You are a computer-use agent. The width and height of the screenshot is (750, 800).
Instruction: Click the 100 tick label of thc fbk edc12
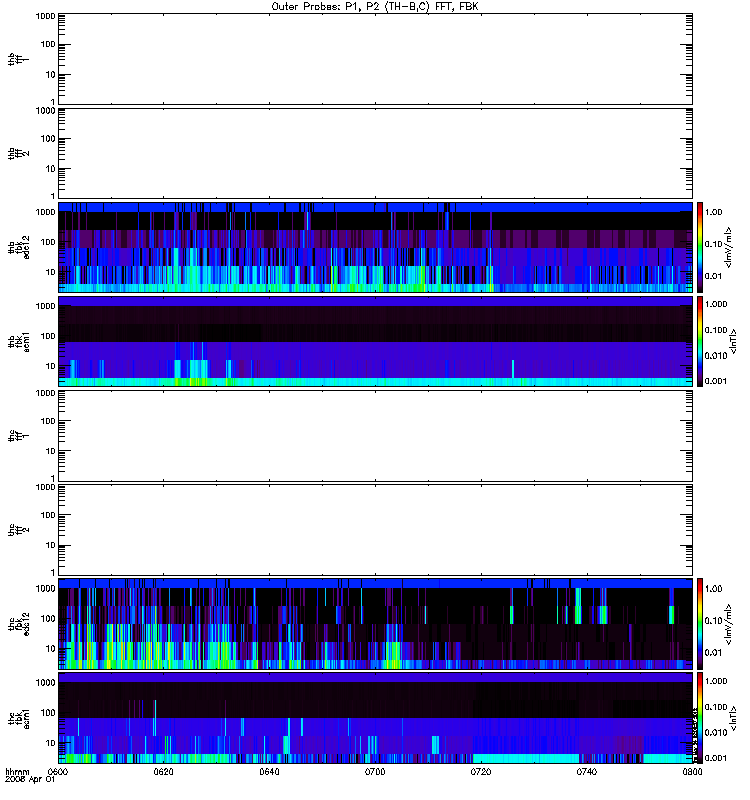pos(48,618)
